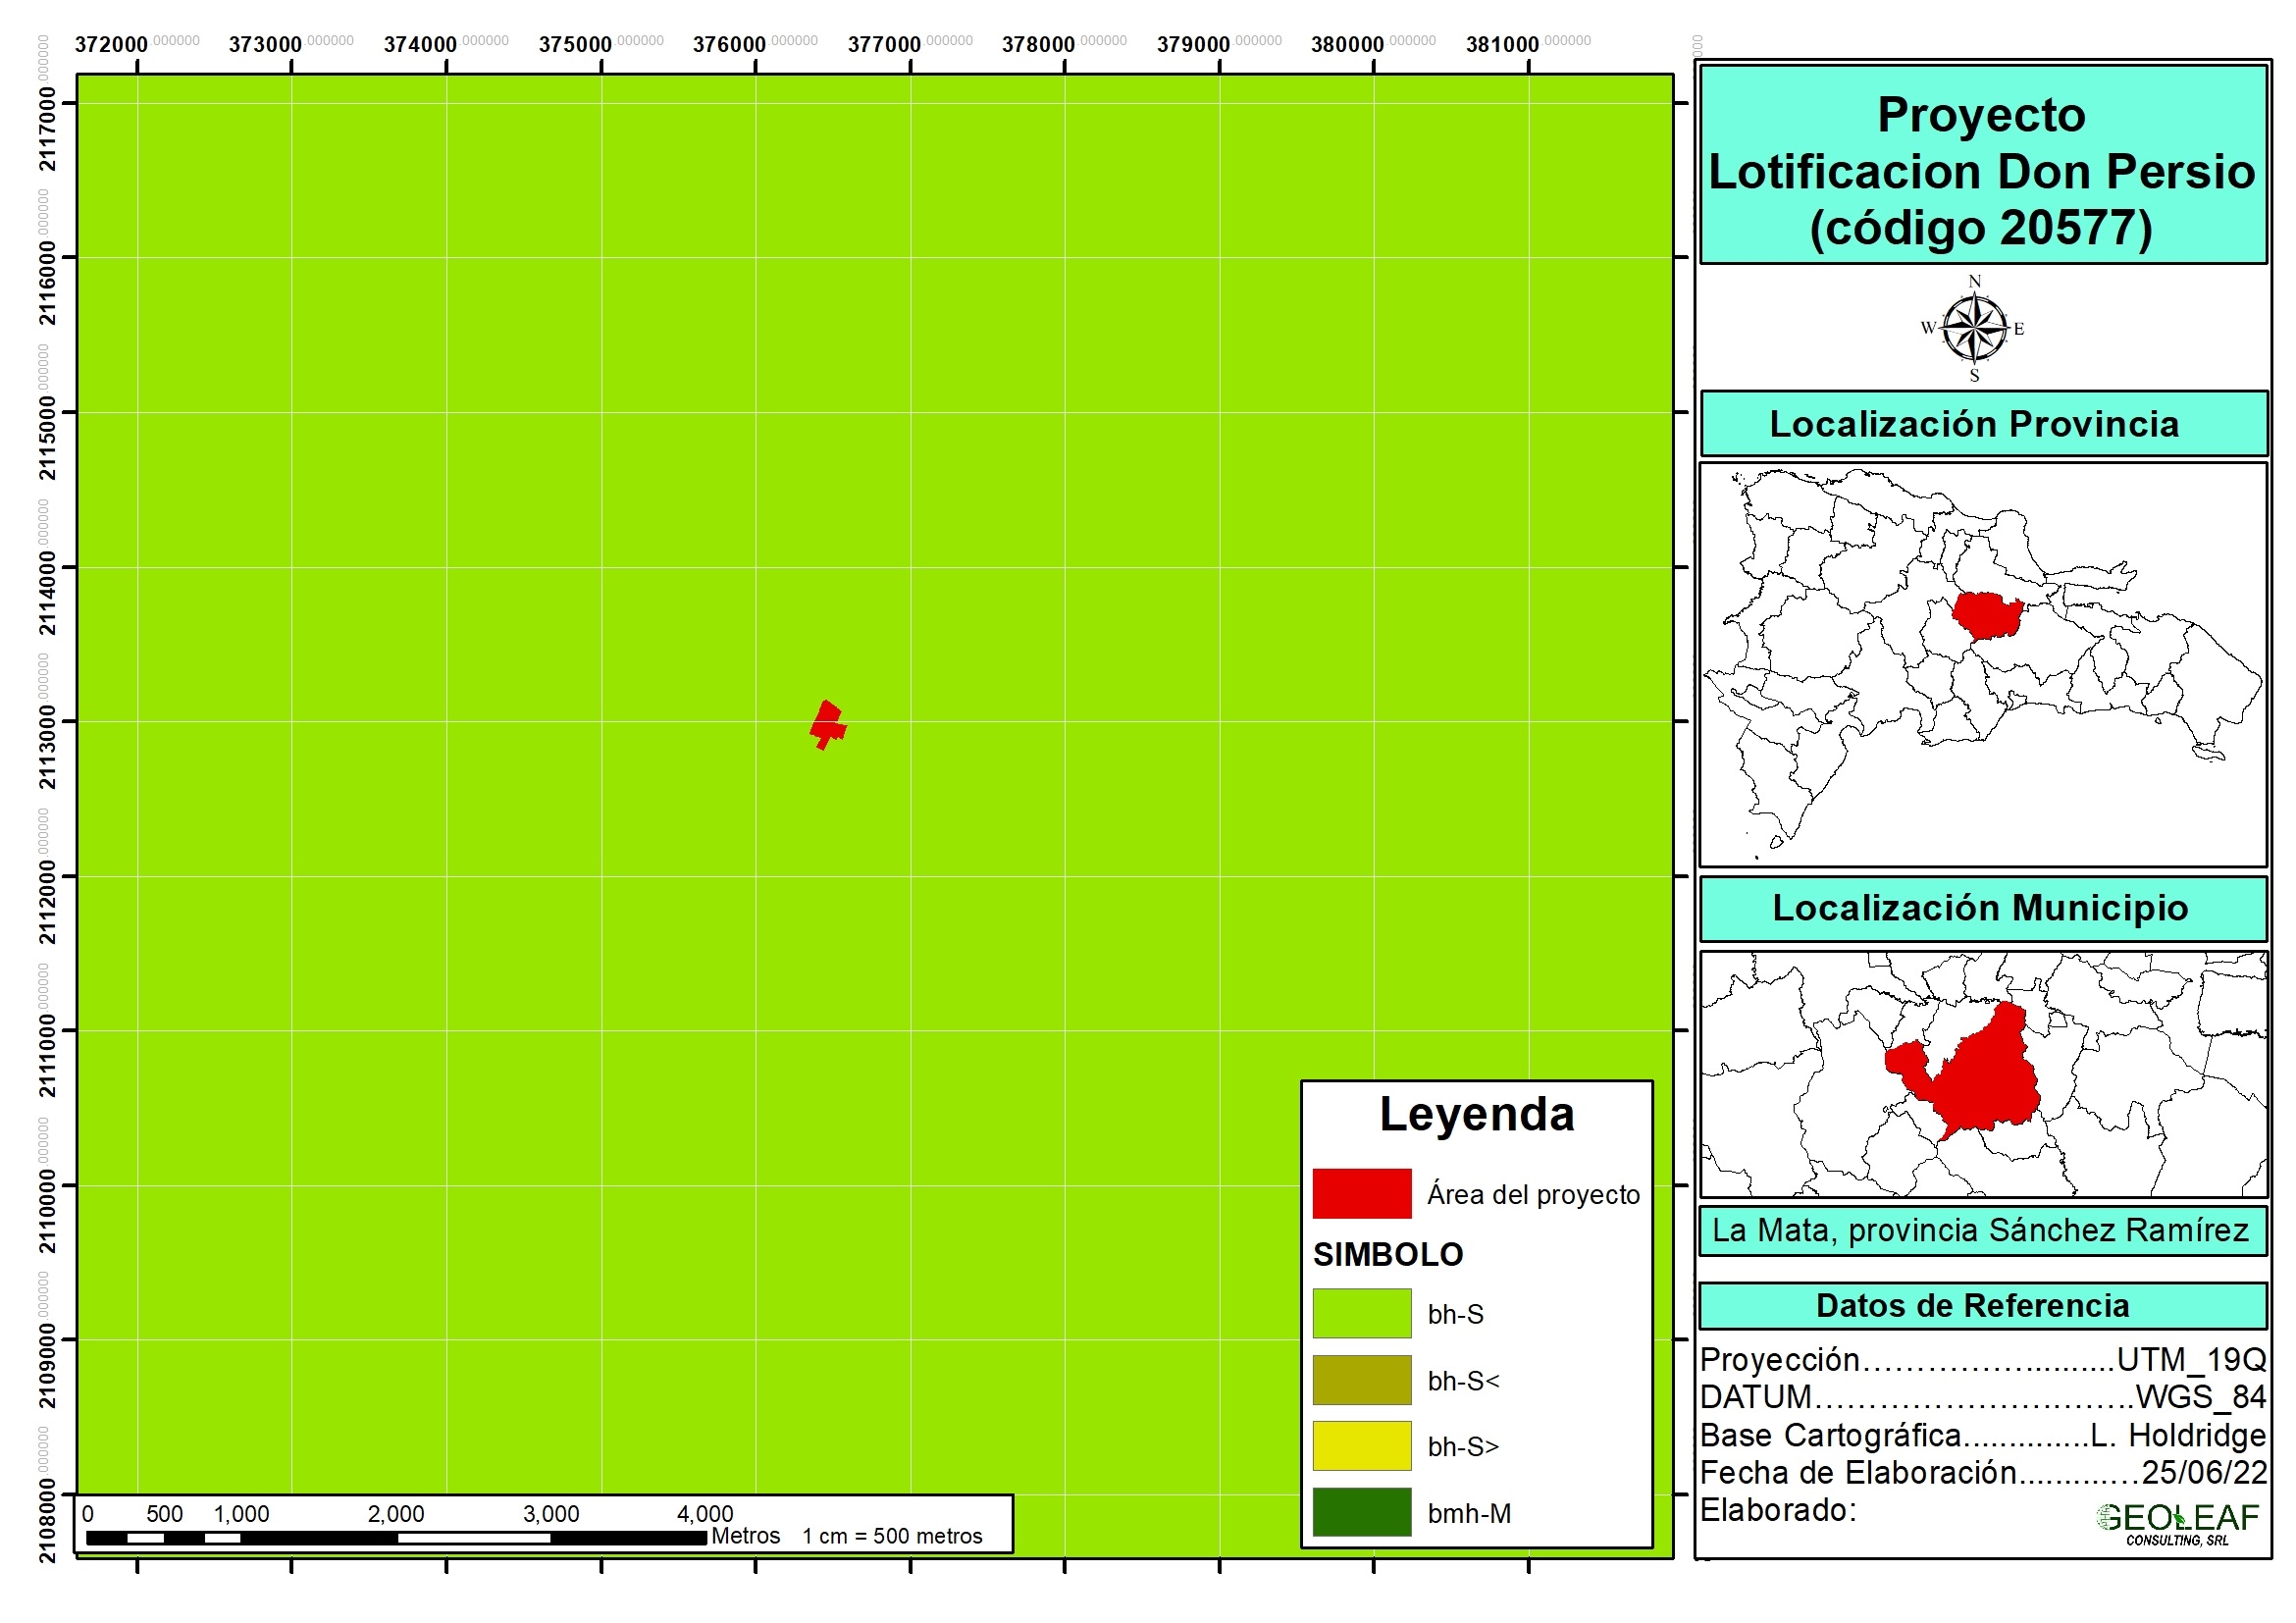Select the red Área del proyecto legend swatch
2296x1623 pixels.
[1361, 1193]
